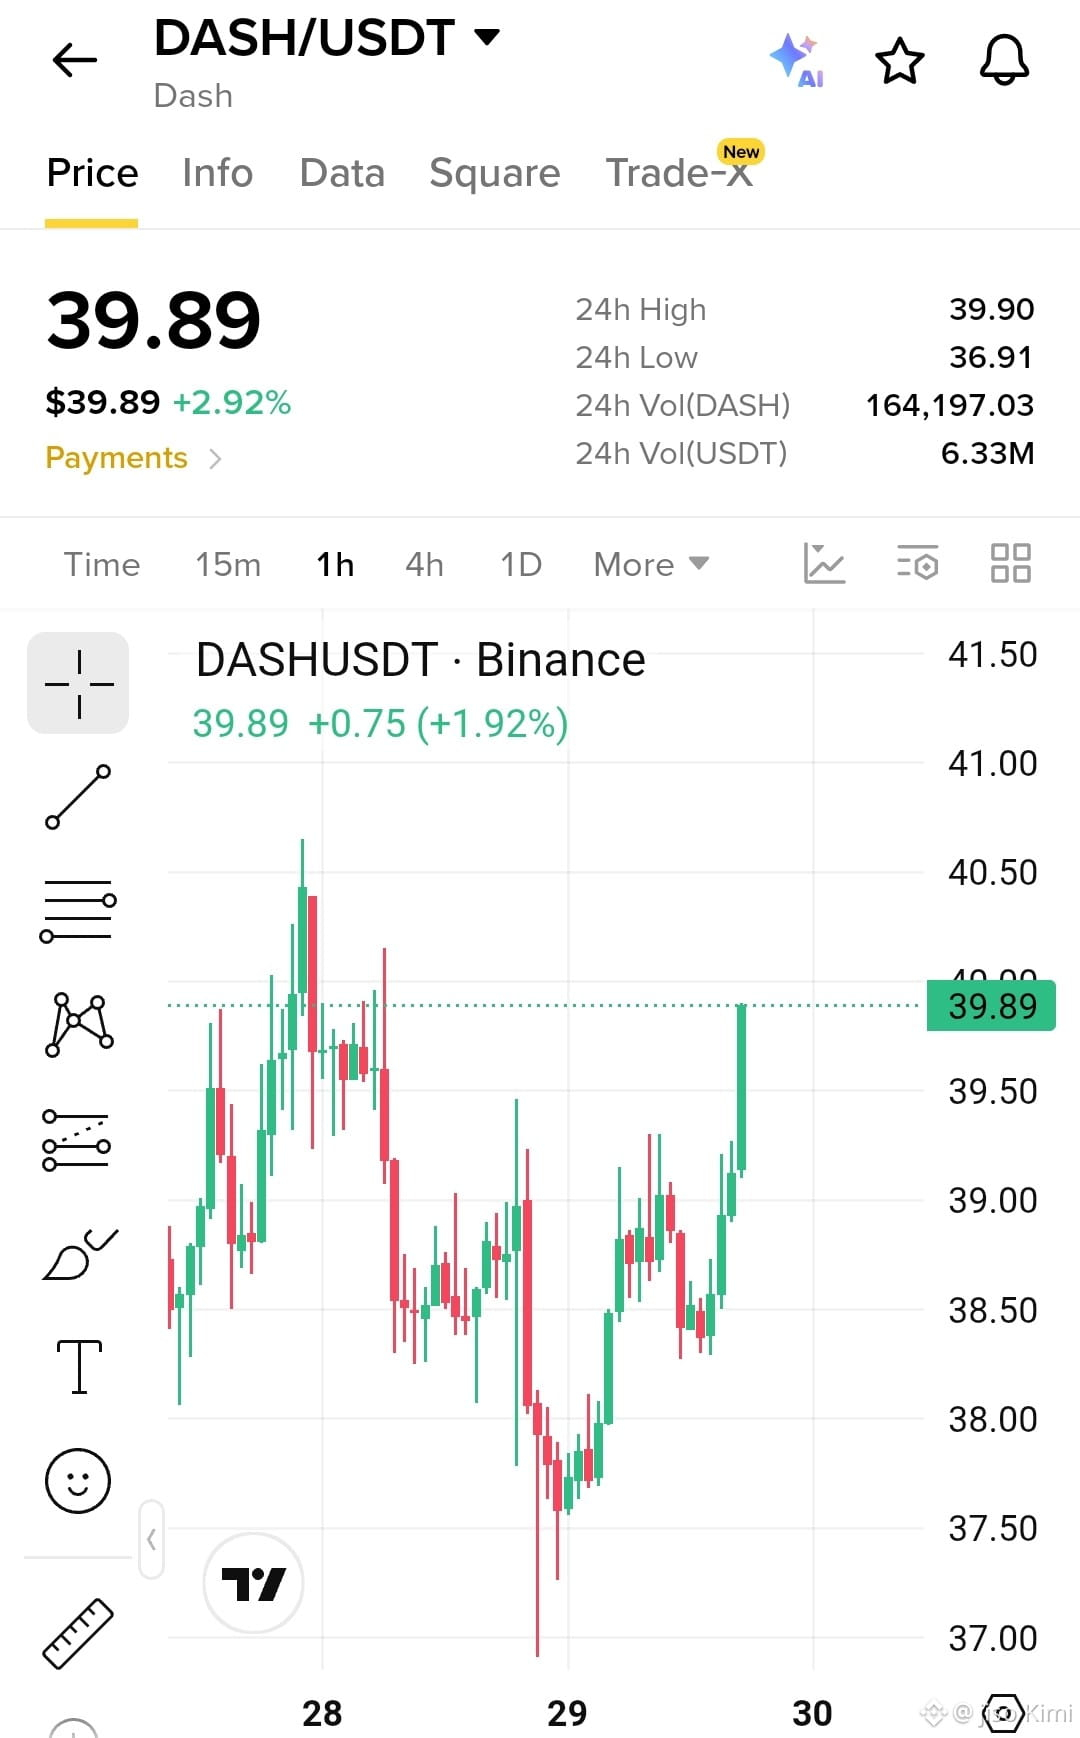Collapse the drawing toolbar handle
1080x1738 pixels.
point(151,1539)
